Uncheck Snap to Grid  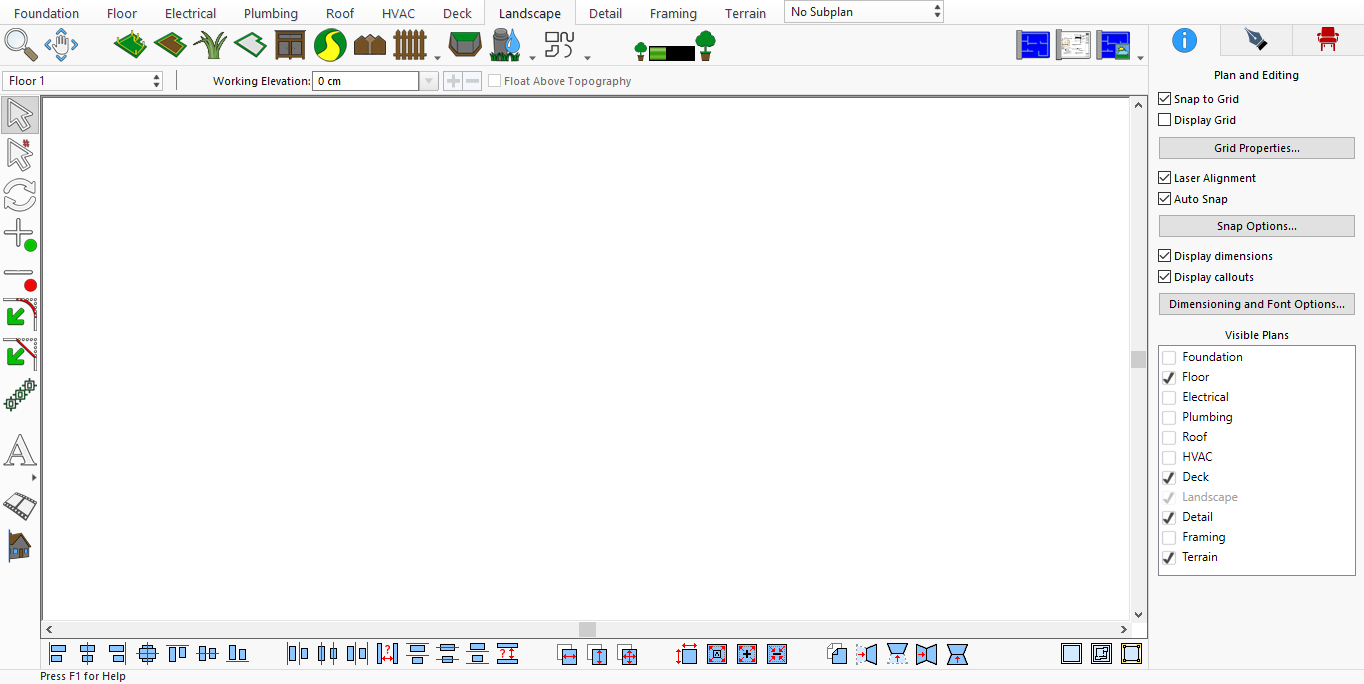pos(1164,99)
